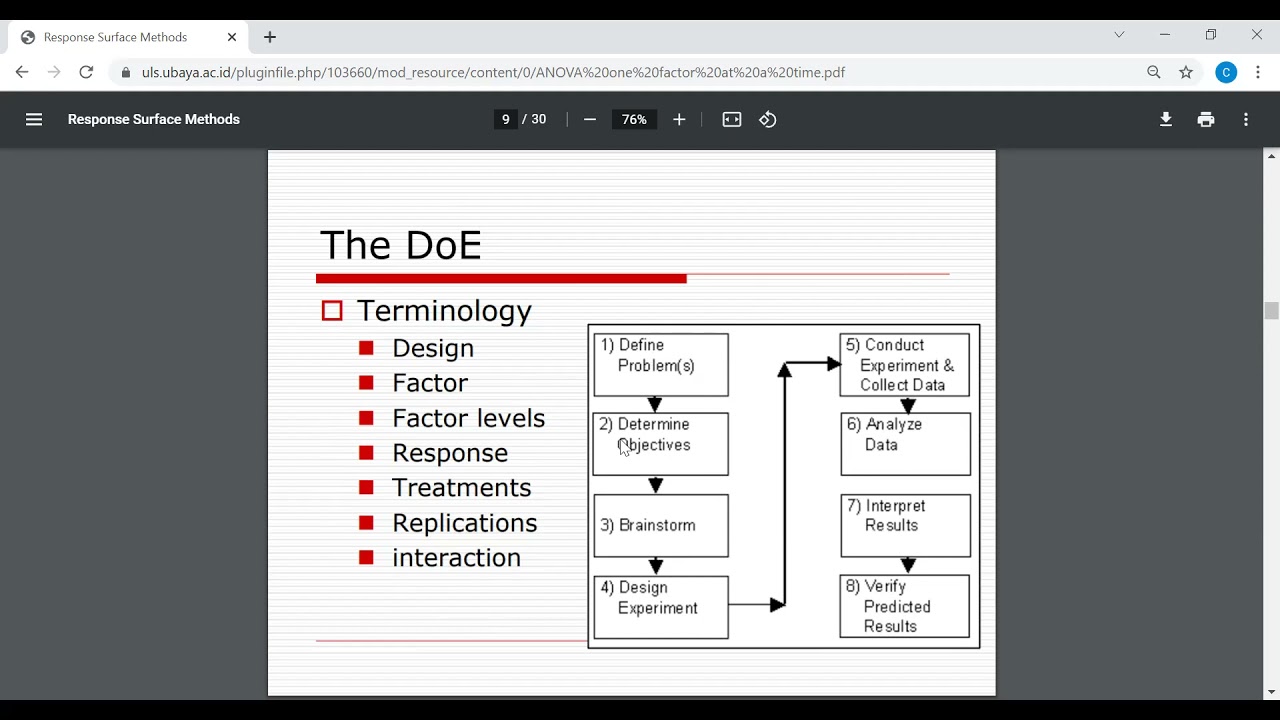Click the 'interaction' list item
The width and height of the screenshot is (1280, 720).
(456, 558)
